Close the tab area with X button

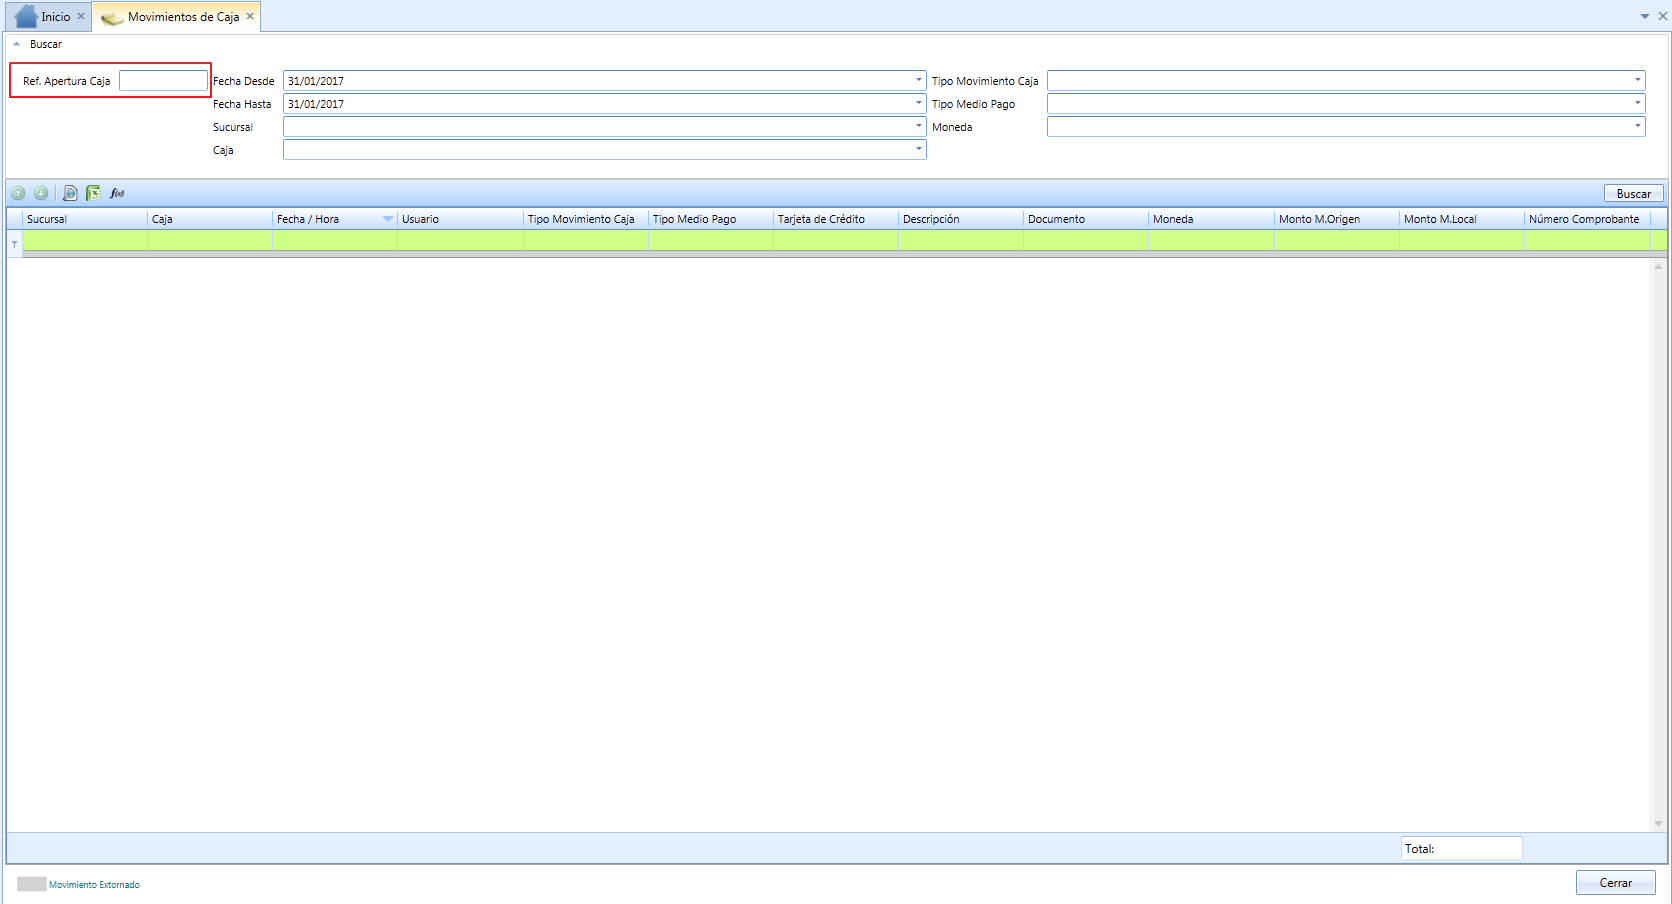tap(1663, 16)
